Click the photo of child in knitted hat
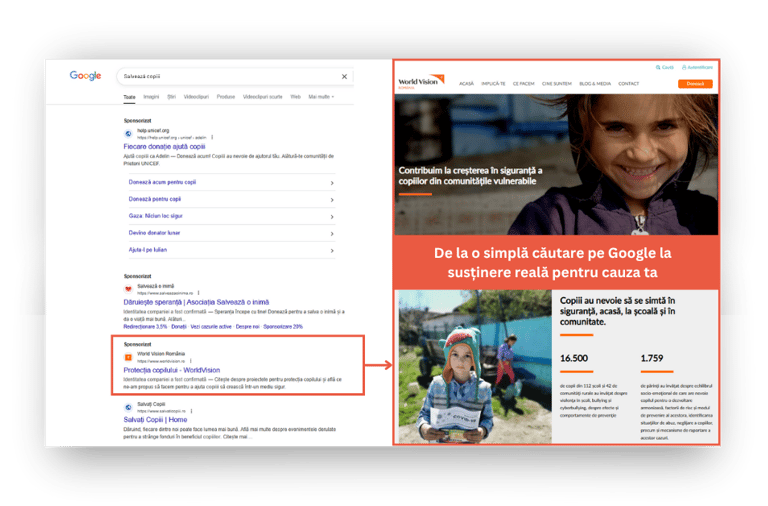The width and height of the screenshot is (768, 506). pos(475,366)
